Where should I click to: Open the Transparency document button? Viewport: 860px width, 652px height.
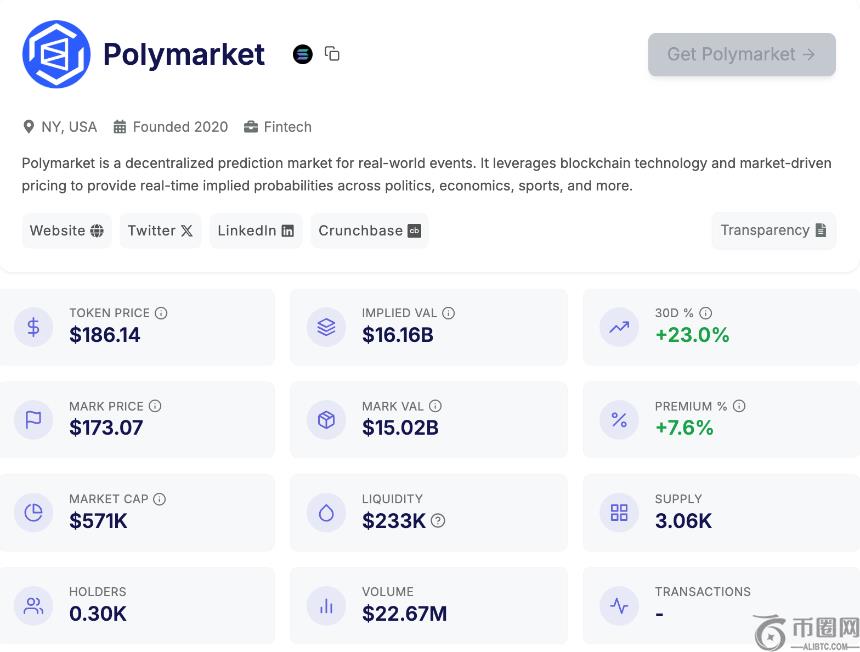click(x=773, y=230)
